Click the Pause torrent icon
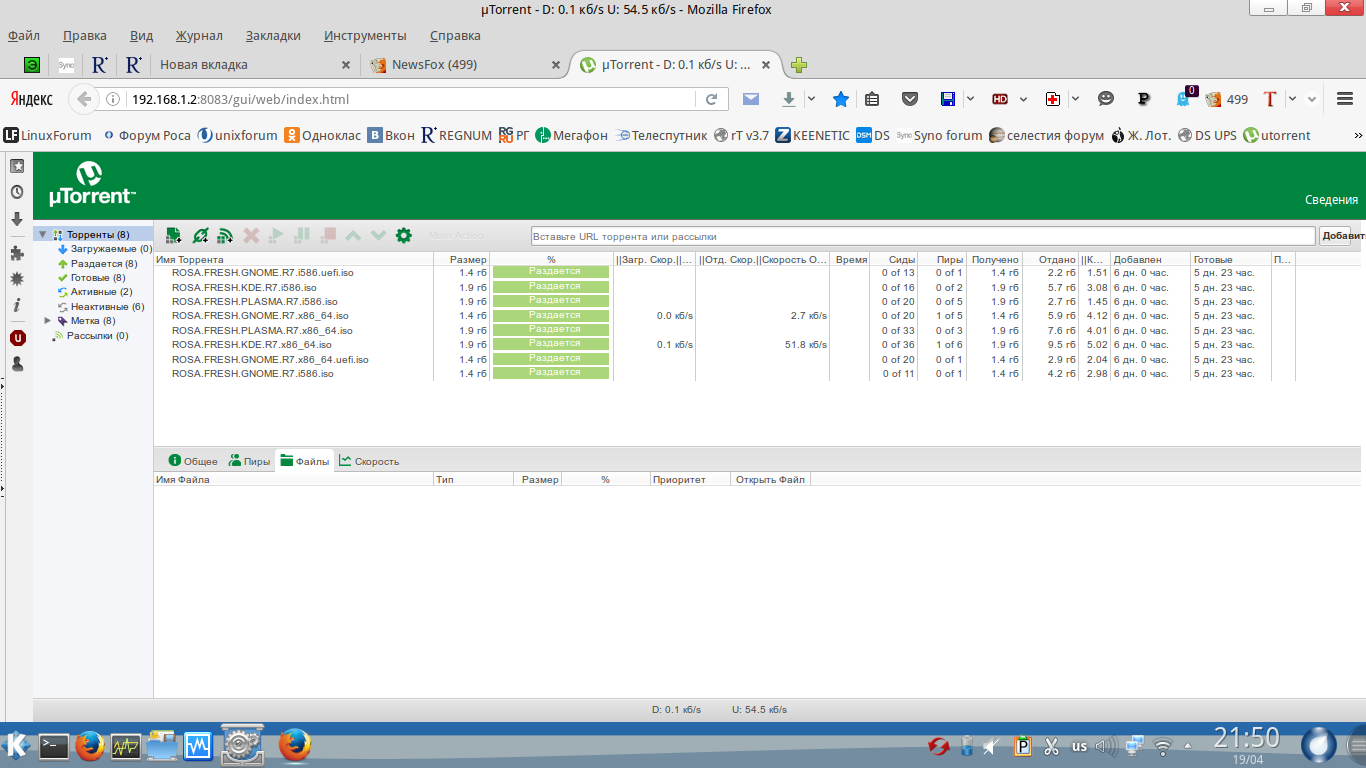1366x768 pixels. tap(302, 236)
